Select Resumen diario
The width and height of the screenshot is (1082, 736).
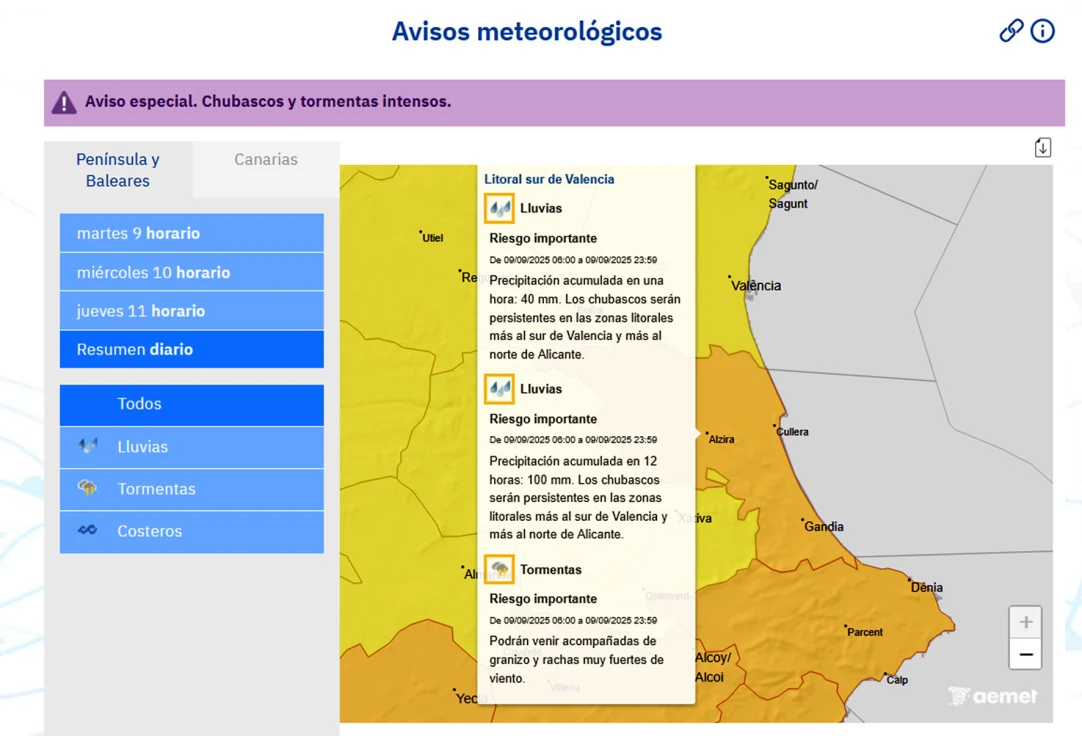pyautogui.click(x=191, y=349)
